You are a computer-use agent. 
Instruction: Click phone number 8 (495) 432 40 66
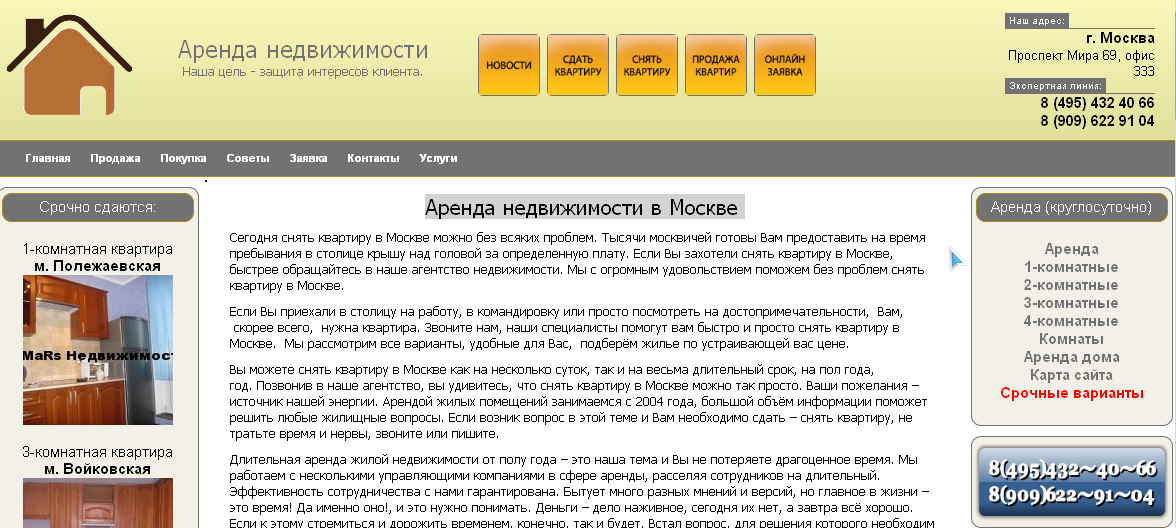1097,104
